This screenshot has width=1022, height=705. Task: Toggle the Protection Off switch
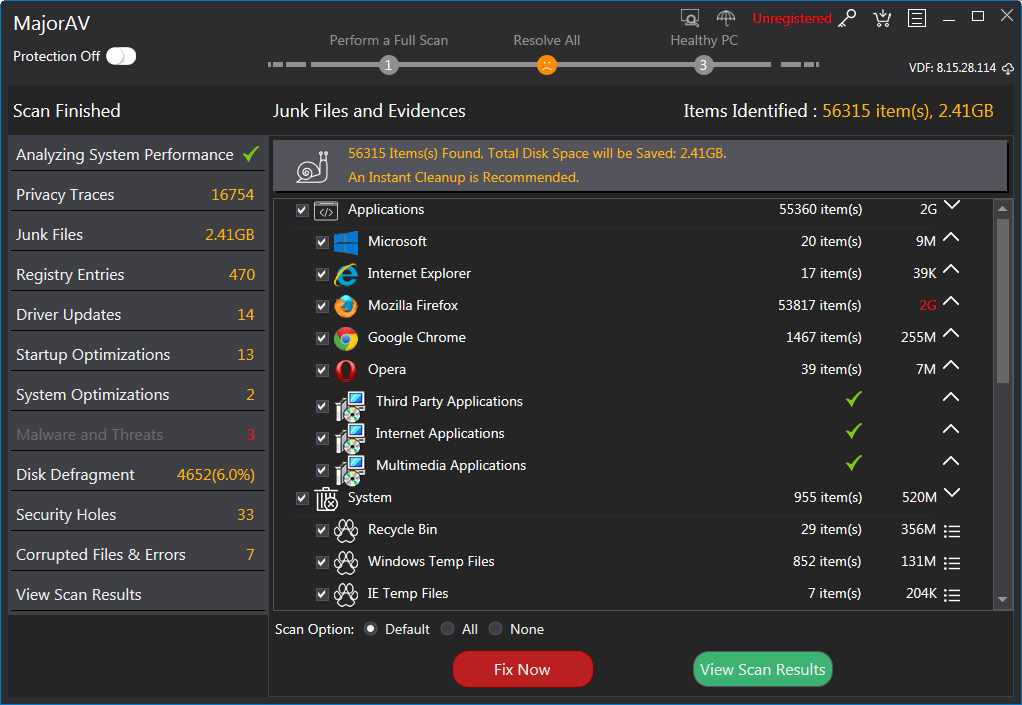[x=121, y=56]
